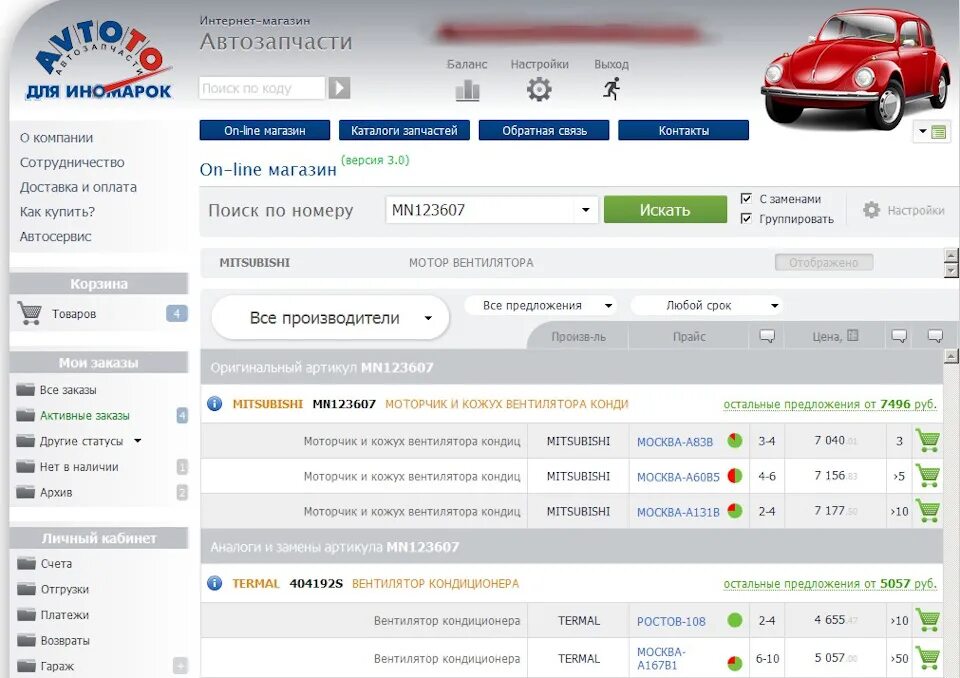Screen dimensions: 960x678
Task: Open the Любой срок dropdown
Action: [x=707, y=305]
